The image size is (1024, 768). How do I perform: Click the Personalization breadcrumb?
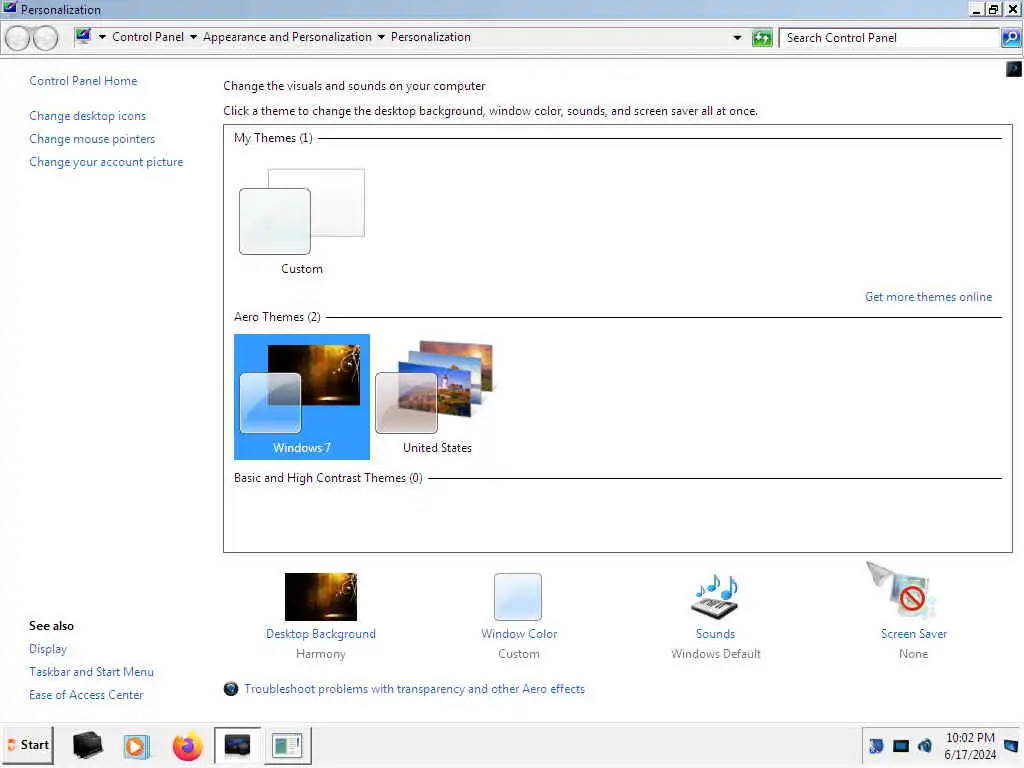click(x=430, y=37)
